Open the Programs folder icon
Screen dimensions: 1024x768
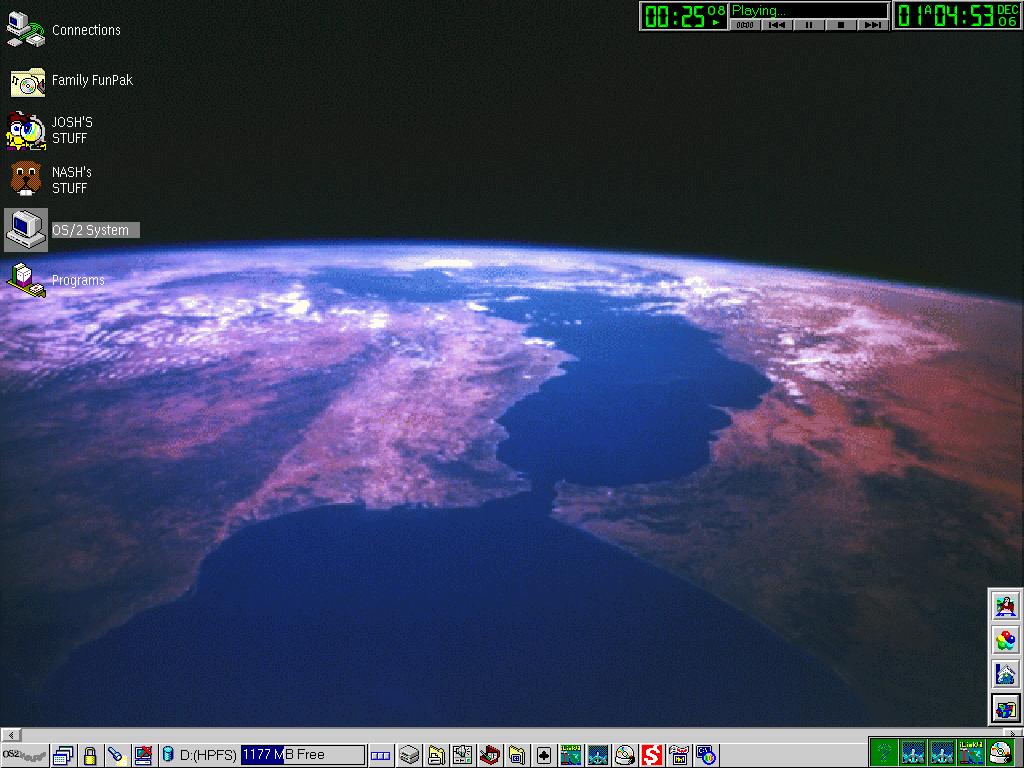pos(26,280)
